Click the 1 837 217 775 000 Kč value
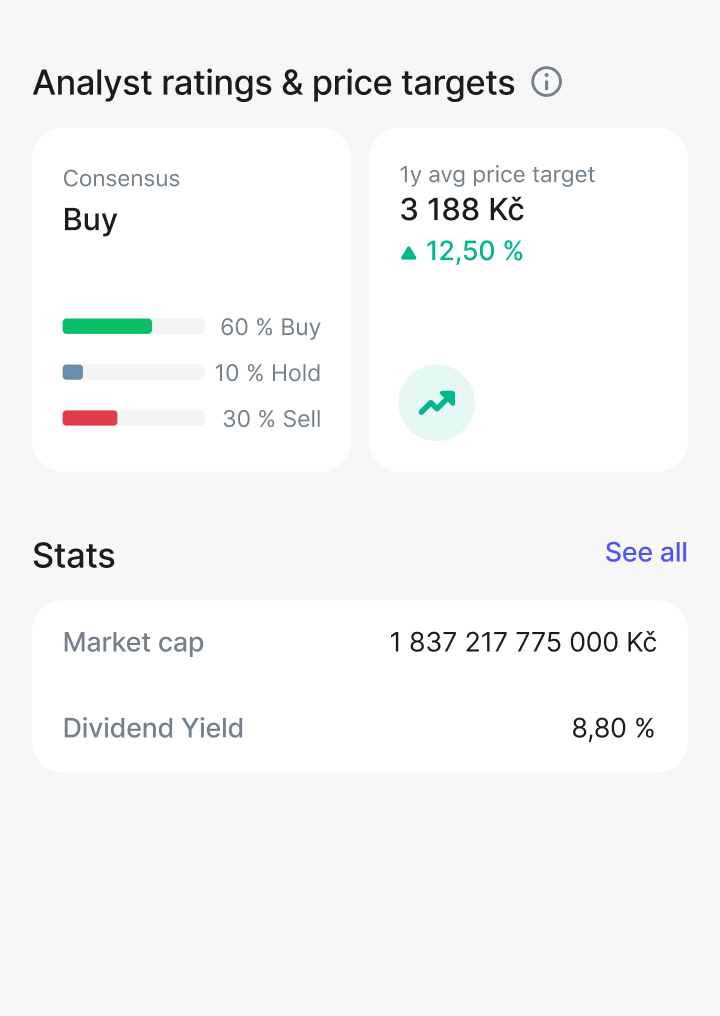The image size is (720, 1016). coord(523,643)
